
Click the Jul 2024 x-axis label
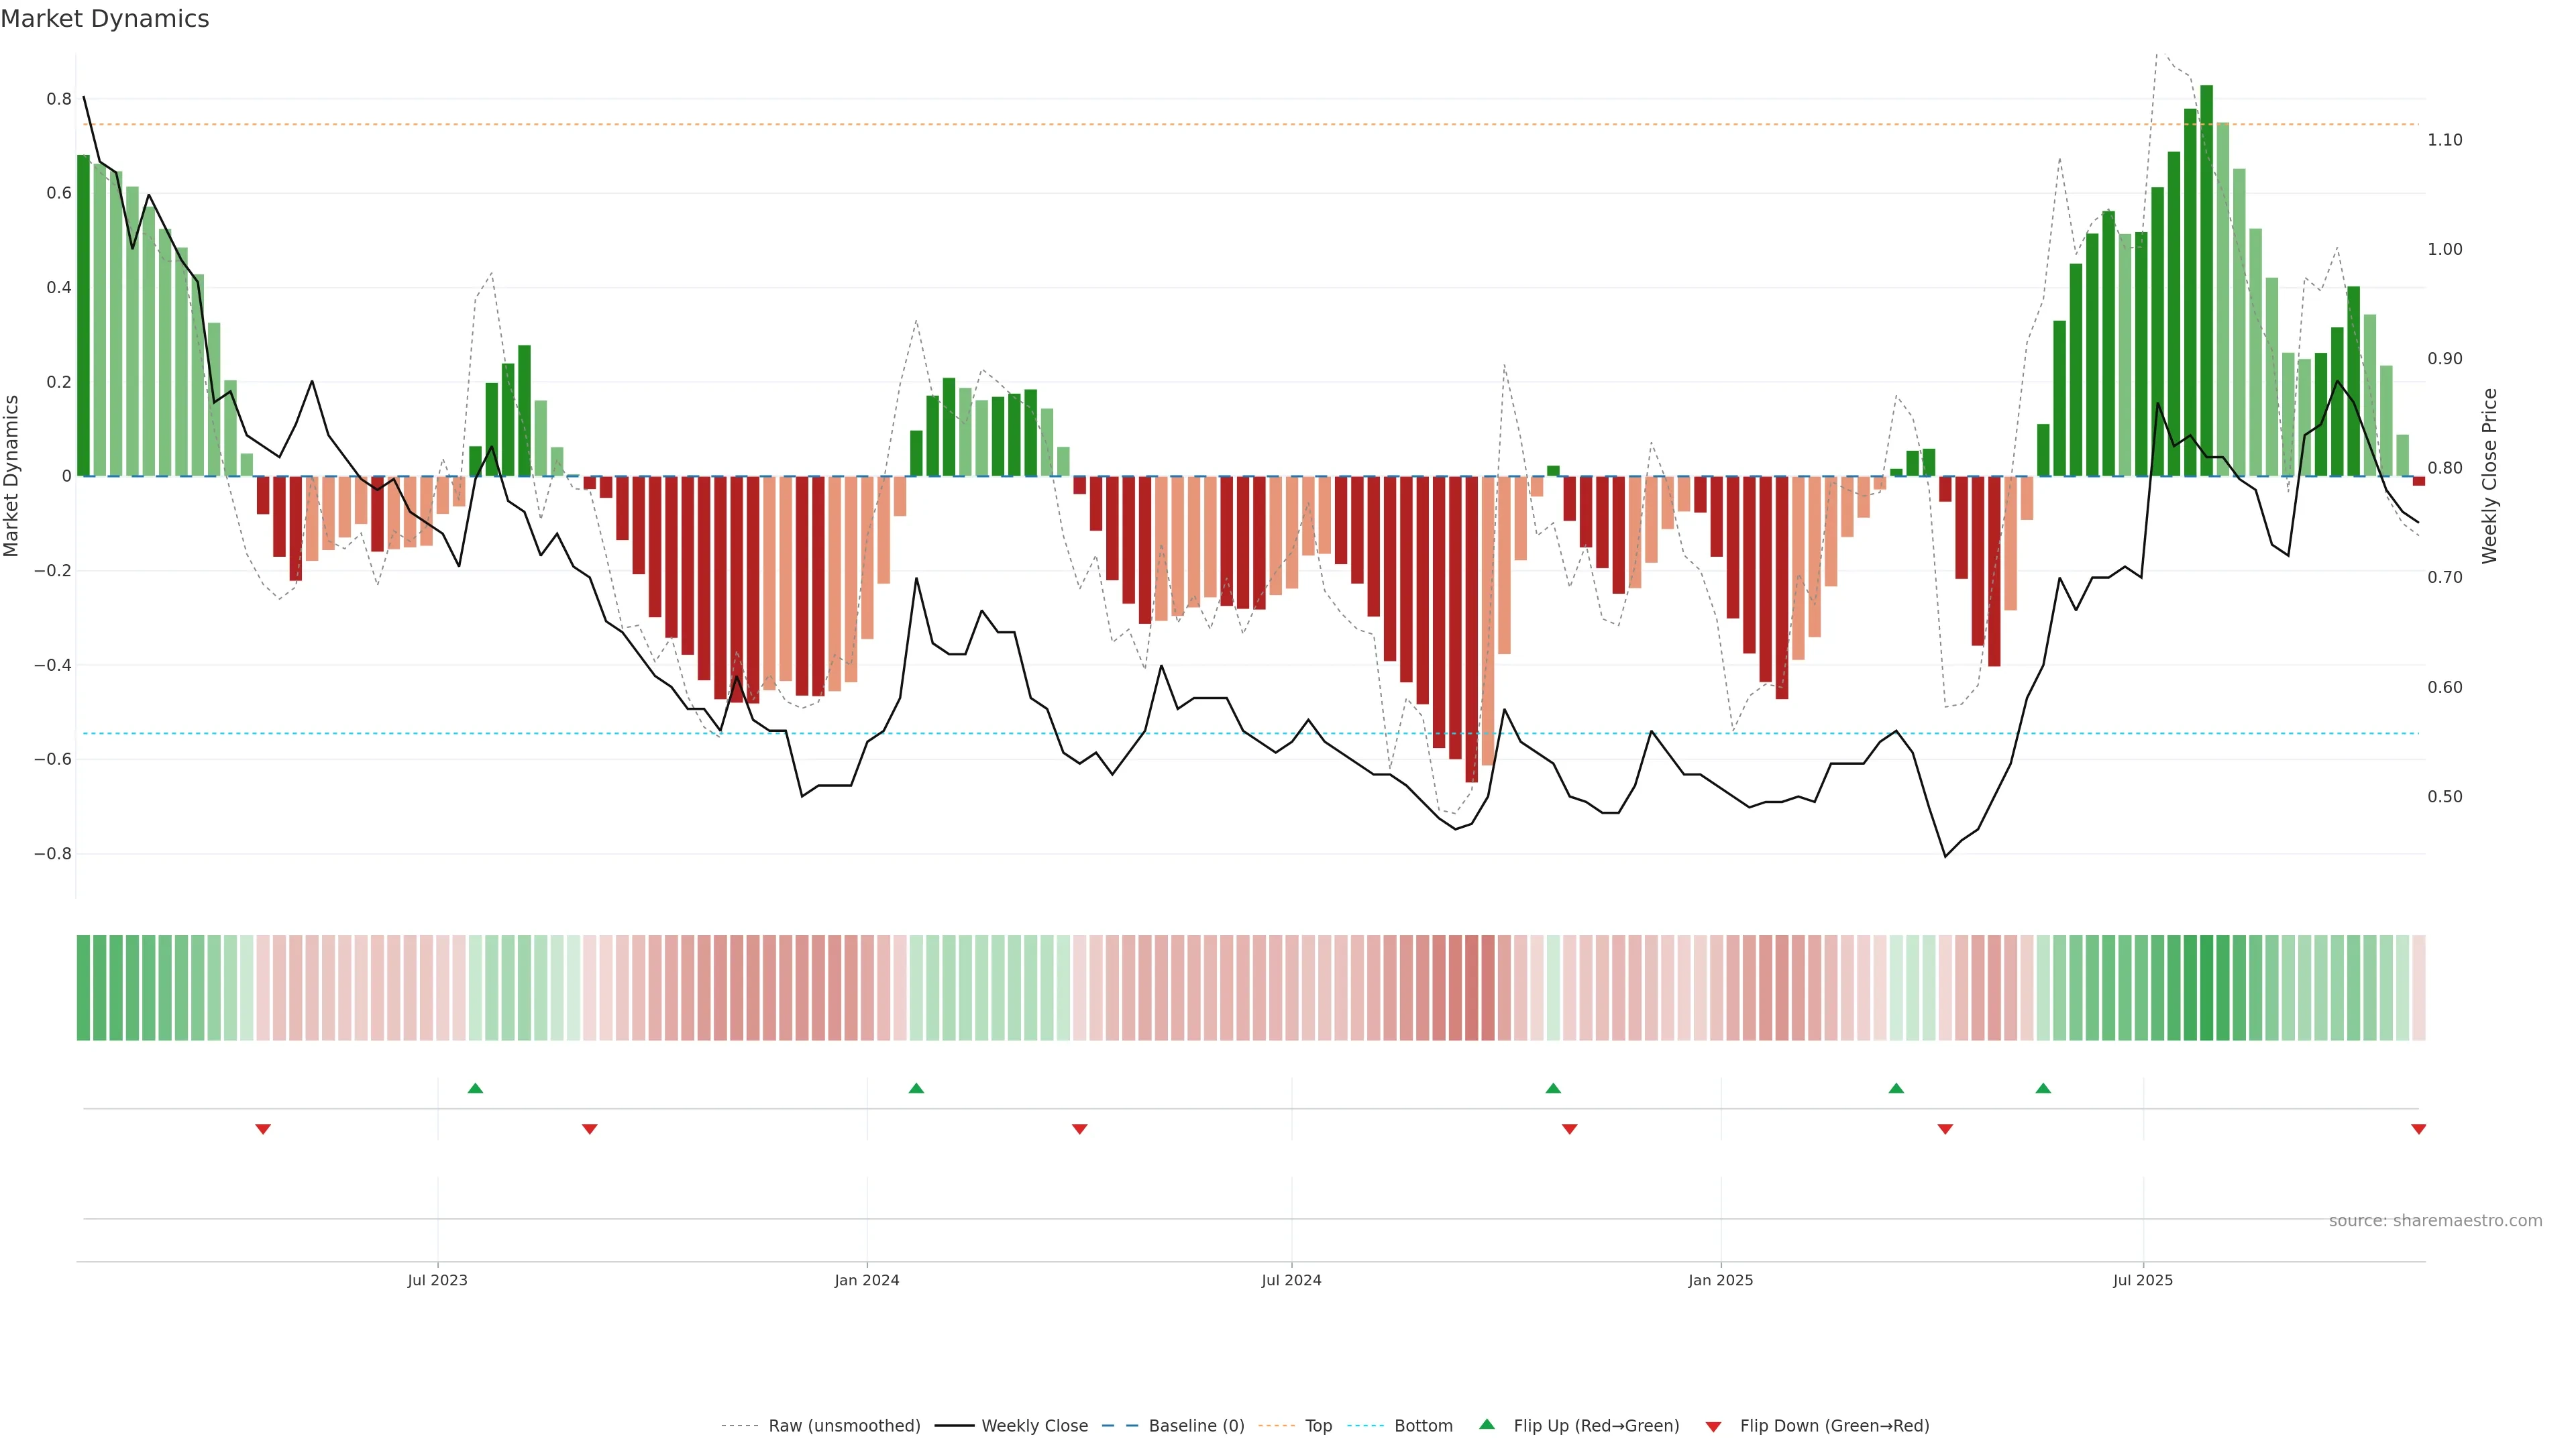click(x=1291, y=1280)
